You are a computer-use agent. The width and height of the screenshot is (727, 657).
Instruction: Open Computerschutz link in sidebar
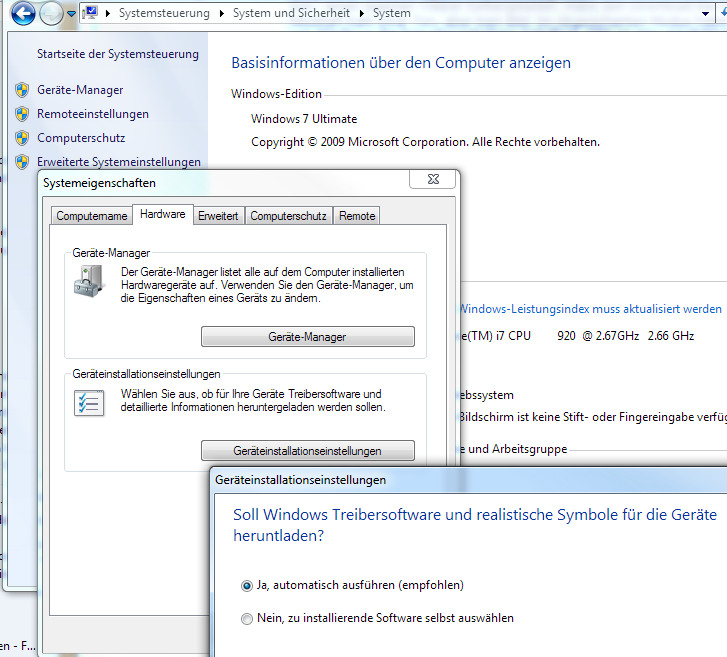81,138
